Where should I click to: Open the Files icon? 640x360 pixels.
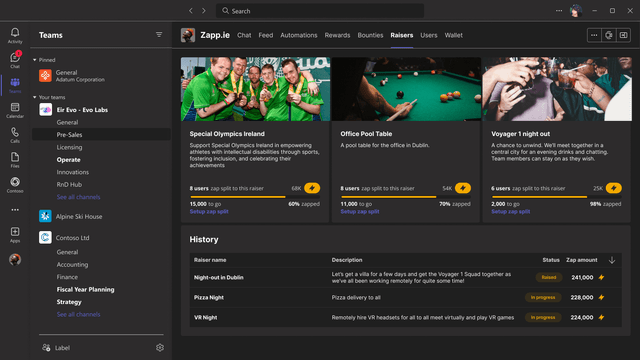click(x=15, y=160)
